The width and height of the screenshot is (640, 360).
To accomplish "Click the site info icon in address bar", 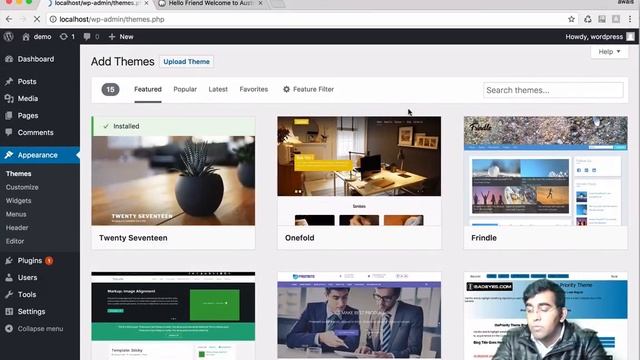I will (x=53, y=19).
